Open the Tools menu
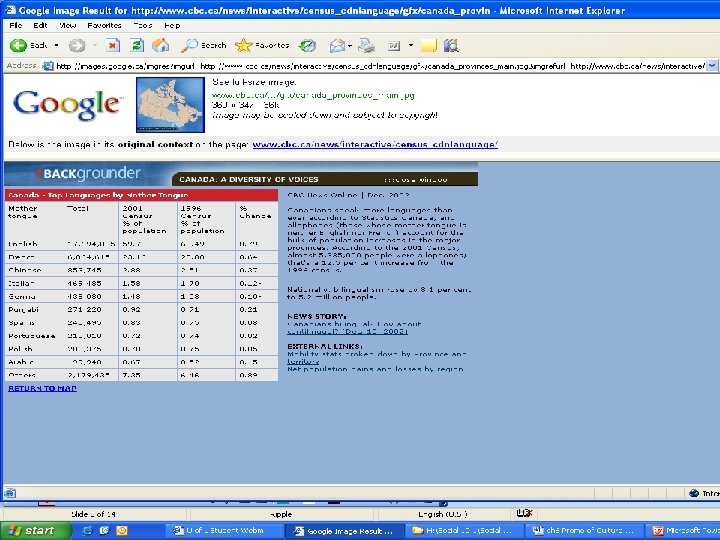720x540 pixels. (142, 25)
